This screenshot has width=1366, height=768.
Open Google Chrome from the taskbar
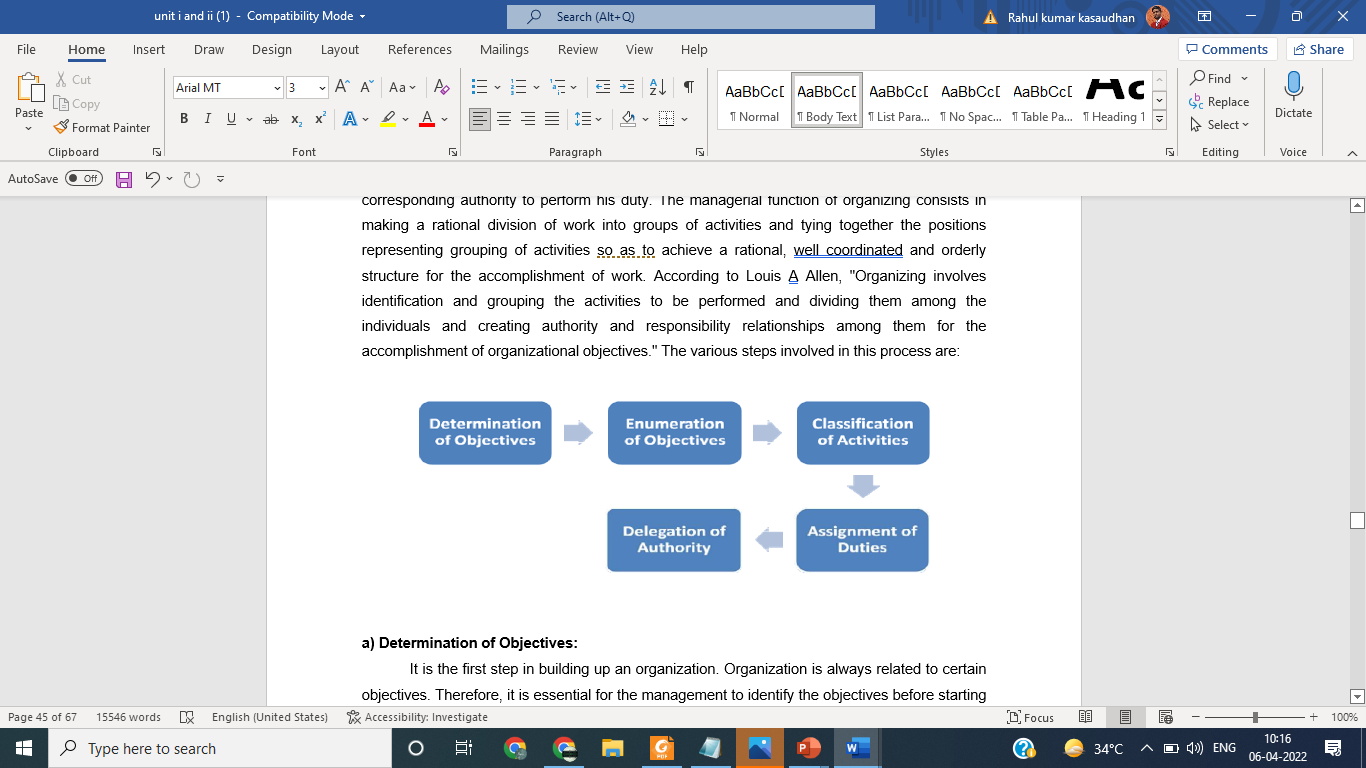[x=516, y=748]
